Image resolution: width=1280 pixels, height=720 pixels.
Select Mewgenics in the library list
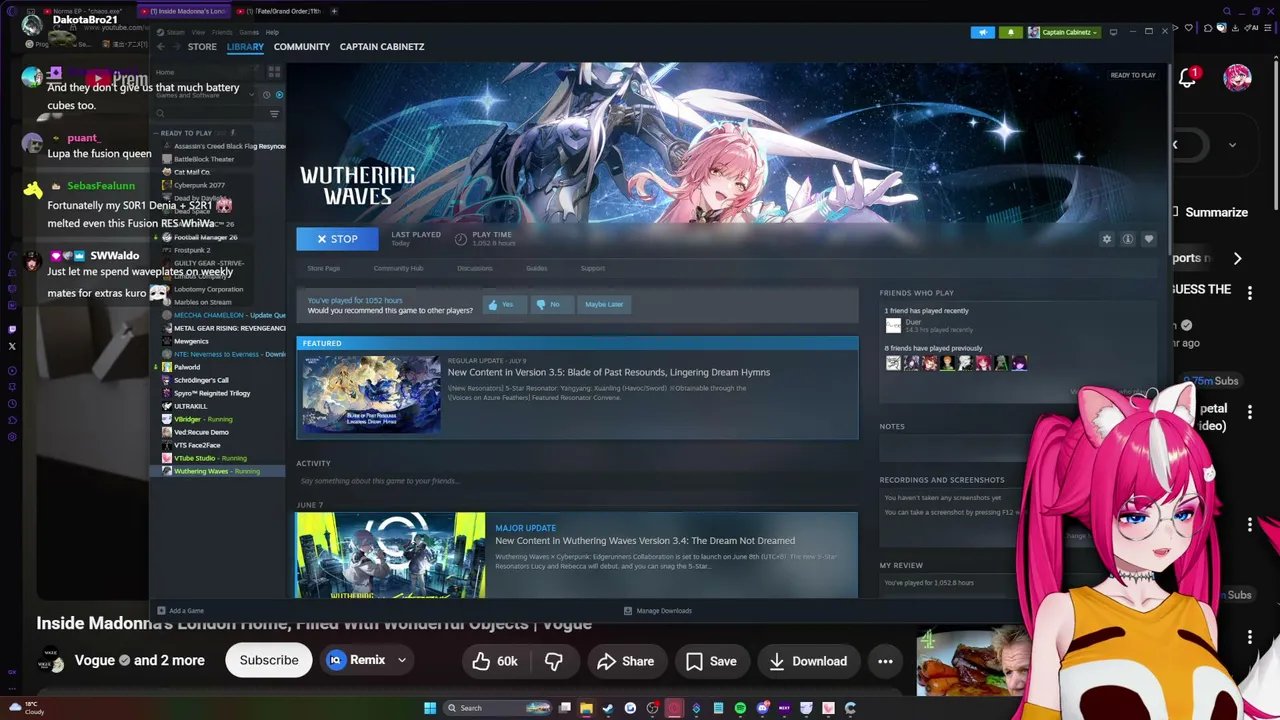point(191,341)
